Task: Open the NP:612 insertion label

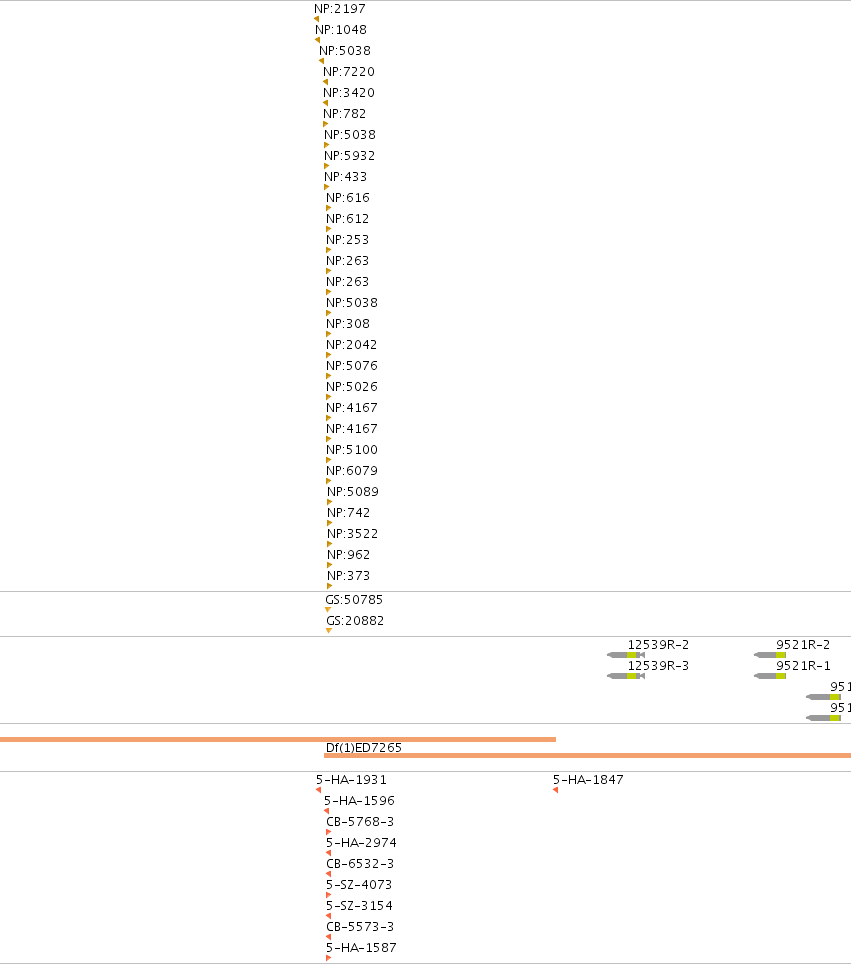Action: 347,218
